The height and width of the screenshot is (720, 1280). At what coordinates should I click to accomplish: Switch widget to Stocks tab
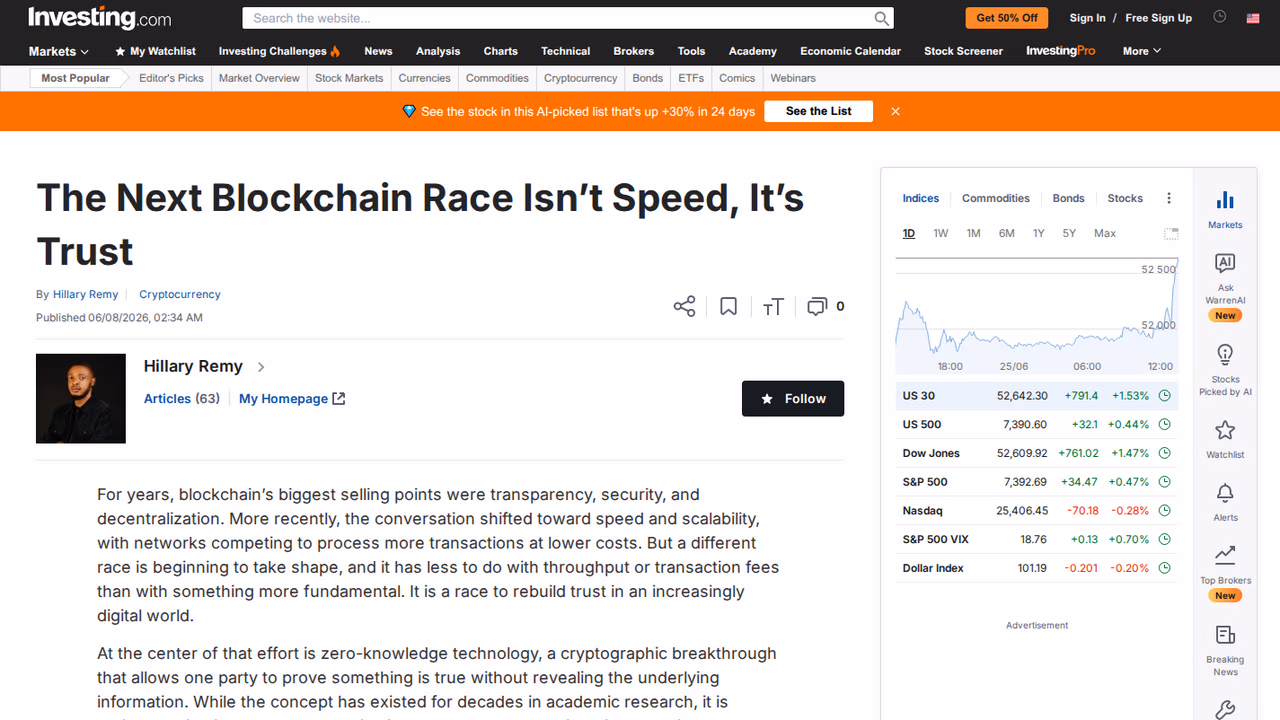pos(1125,198)
